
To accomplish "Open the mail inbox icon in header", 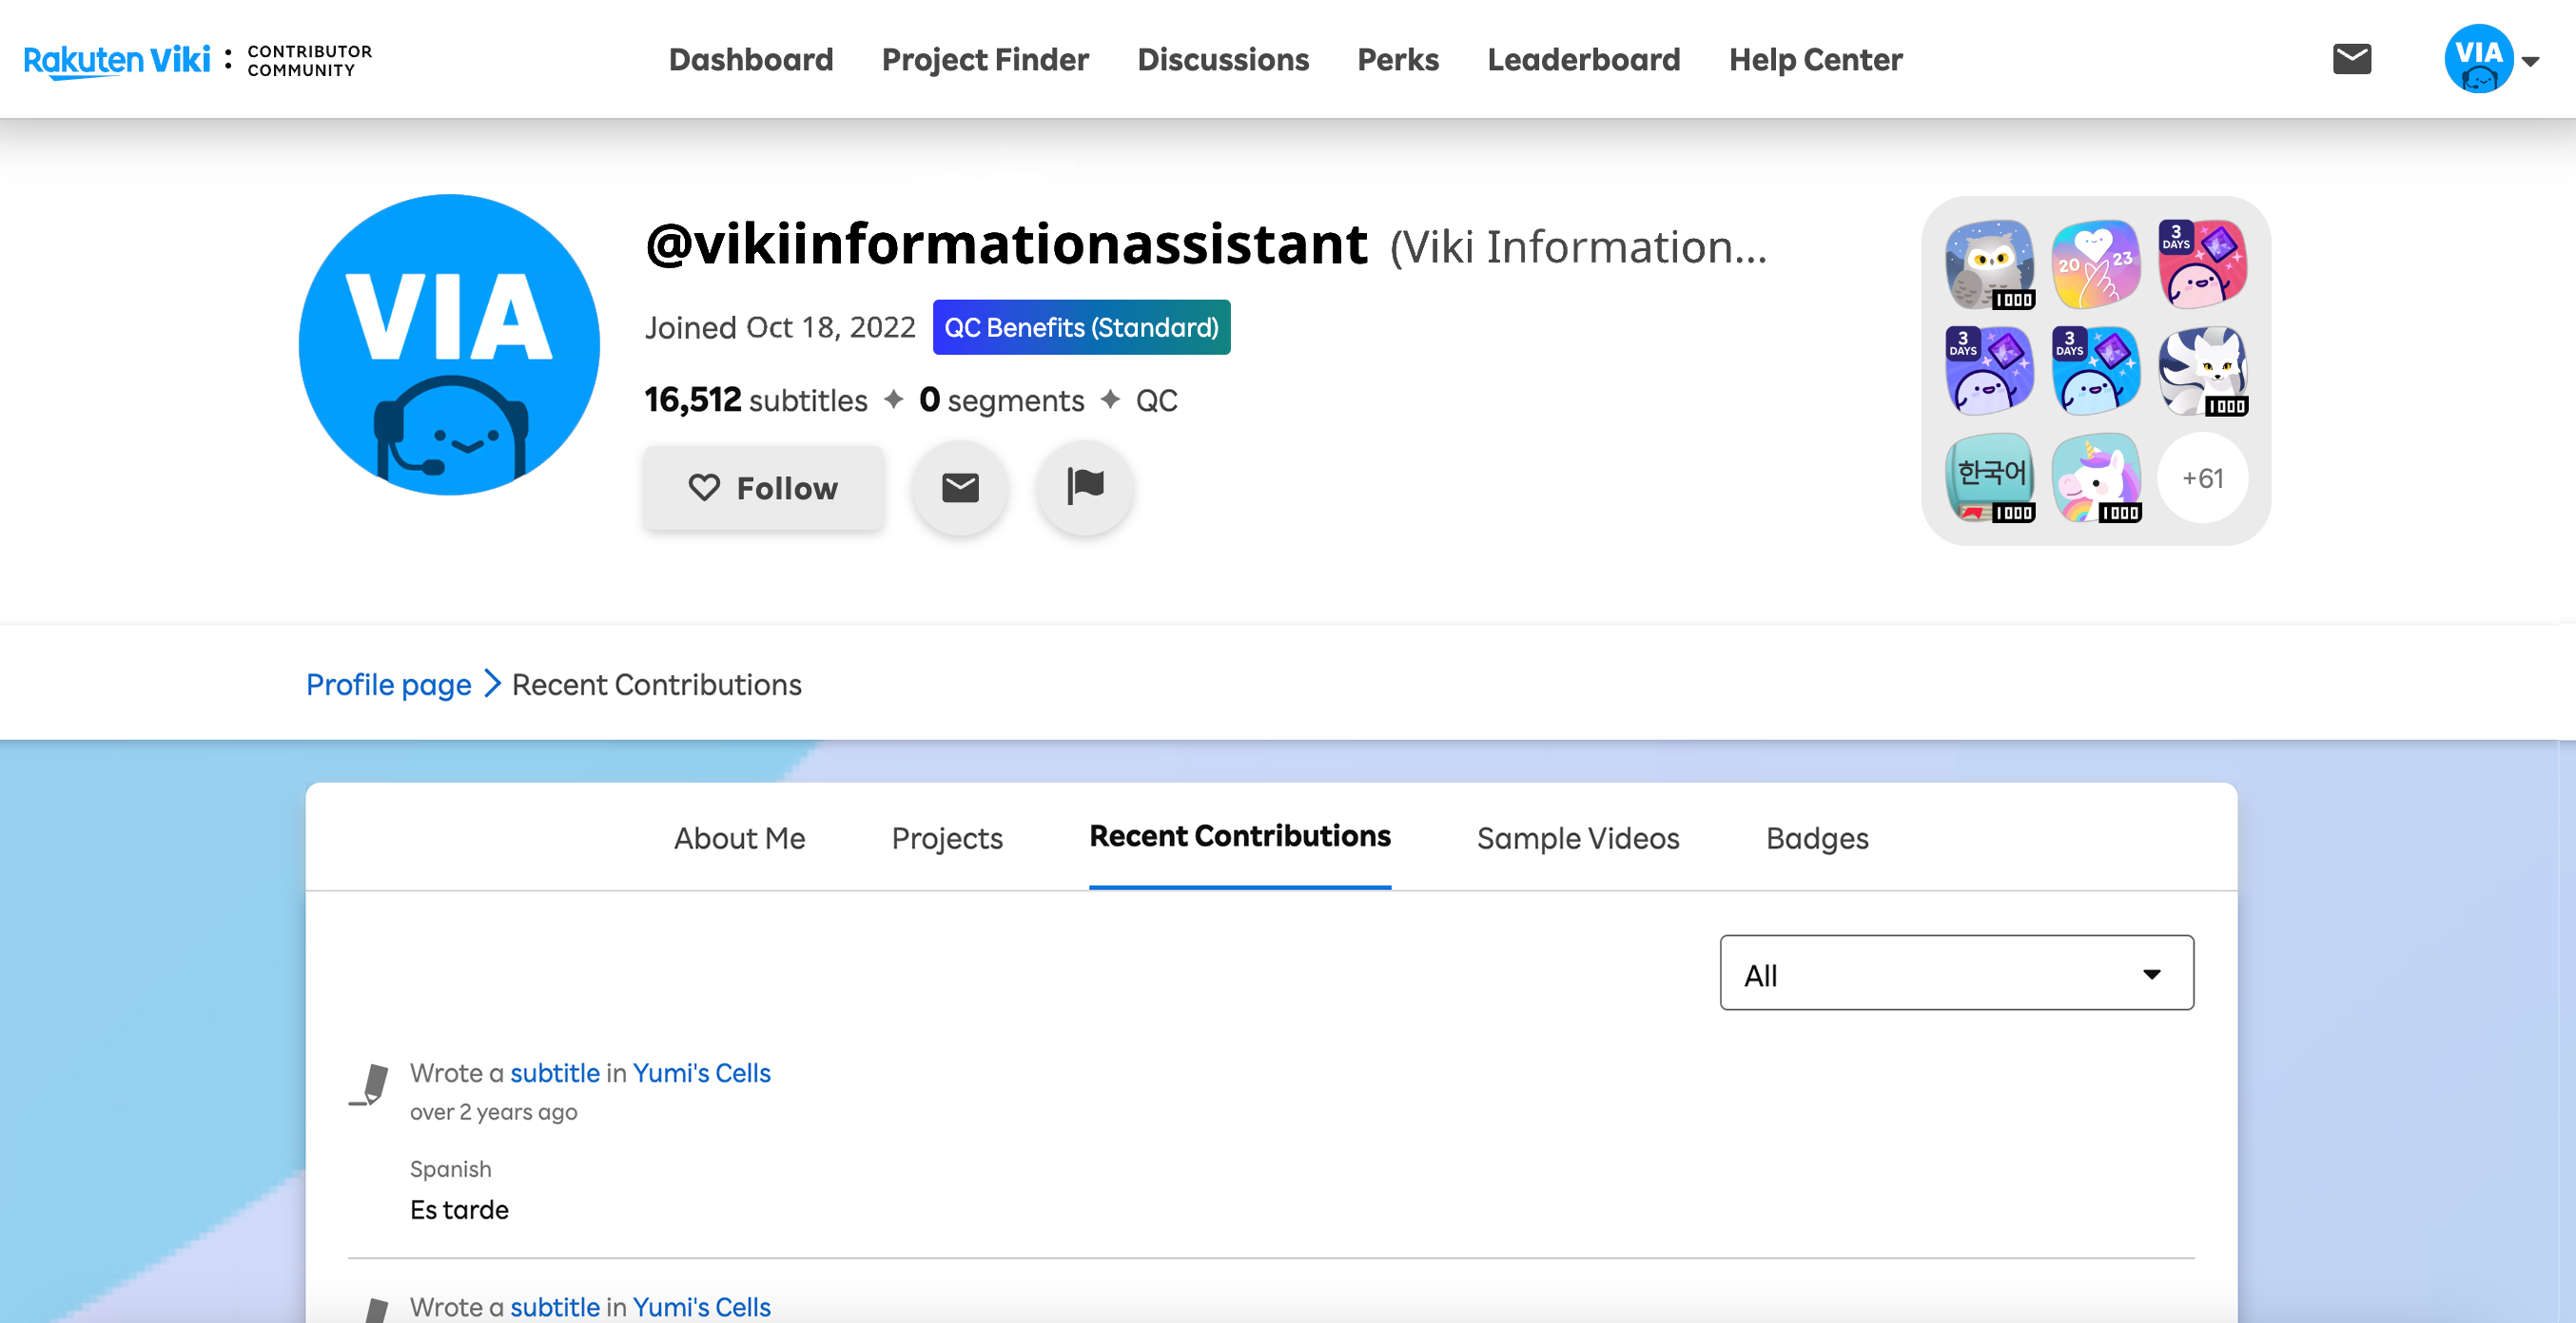I will pyautogui.click(x=2352, y=59).
